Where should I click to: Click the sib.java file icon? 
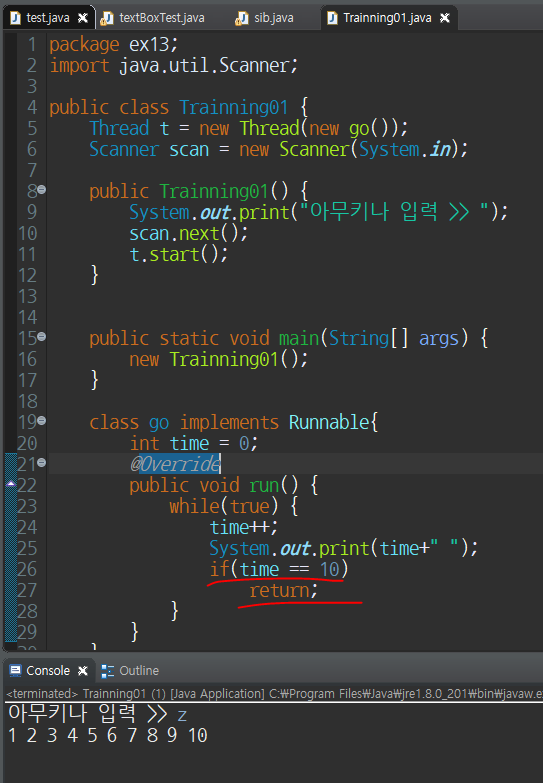tap(241, 18)
